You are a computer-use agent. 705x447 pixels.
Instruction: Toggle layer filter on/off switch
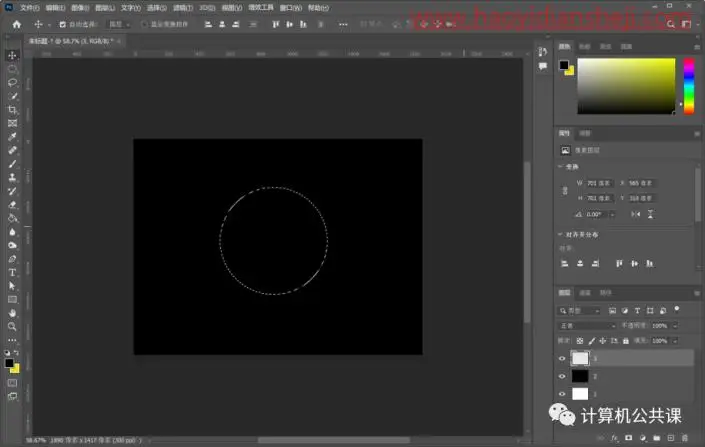click(x=677, y=309)
